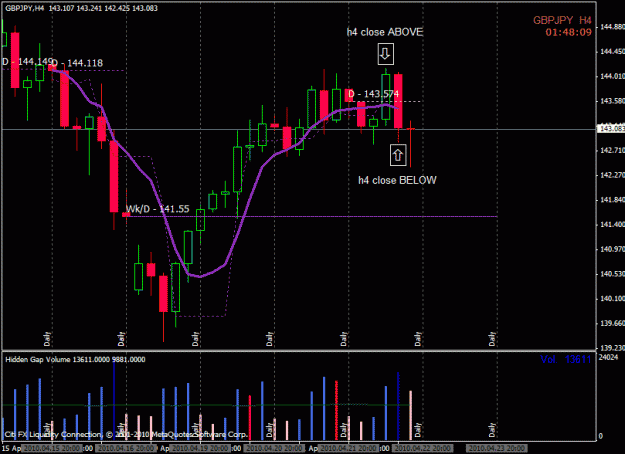
Task: Click the 'D - 144.118' pivot label
Action: [x=77, y=63]
